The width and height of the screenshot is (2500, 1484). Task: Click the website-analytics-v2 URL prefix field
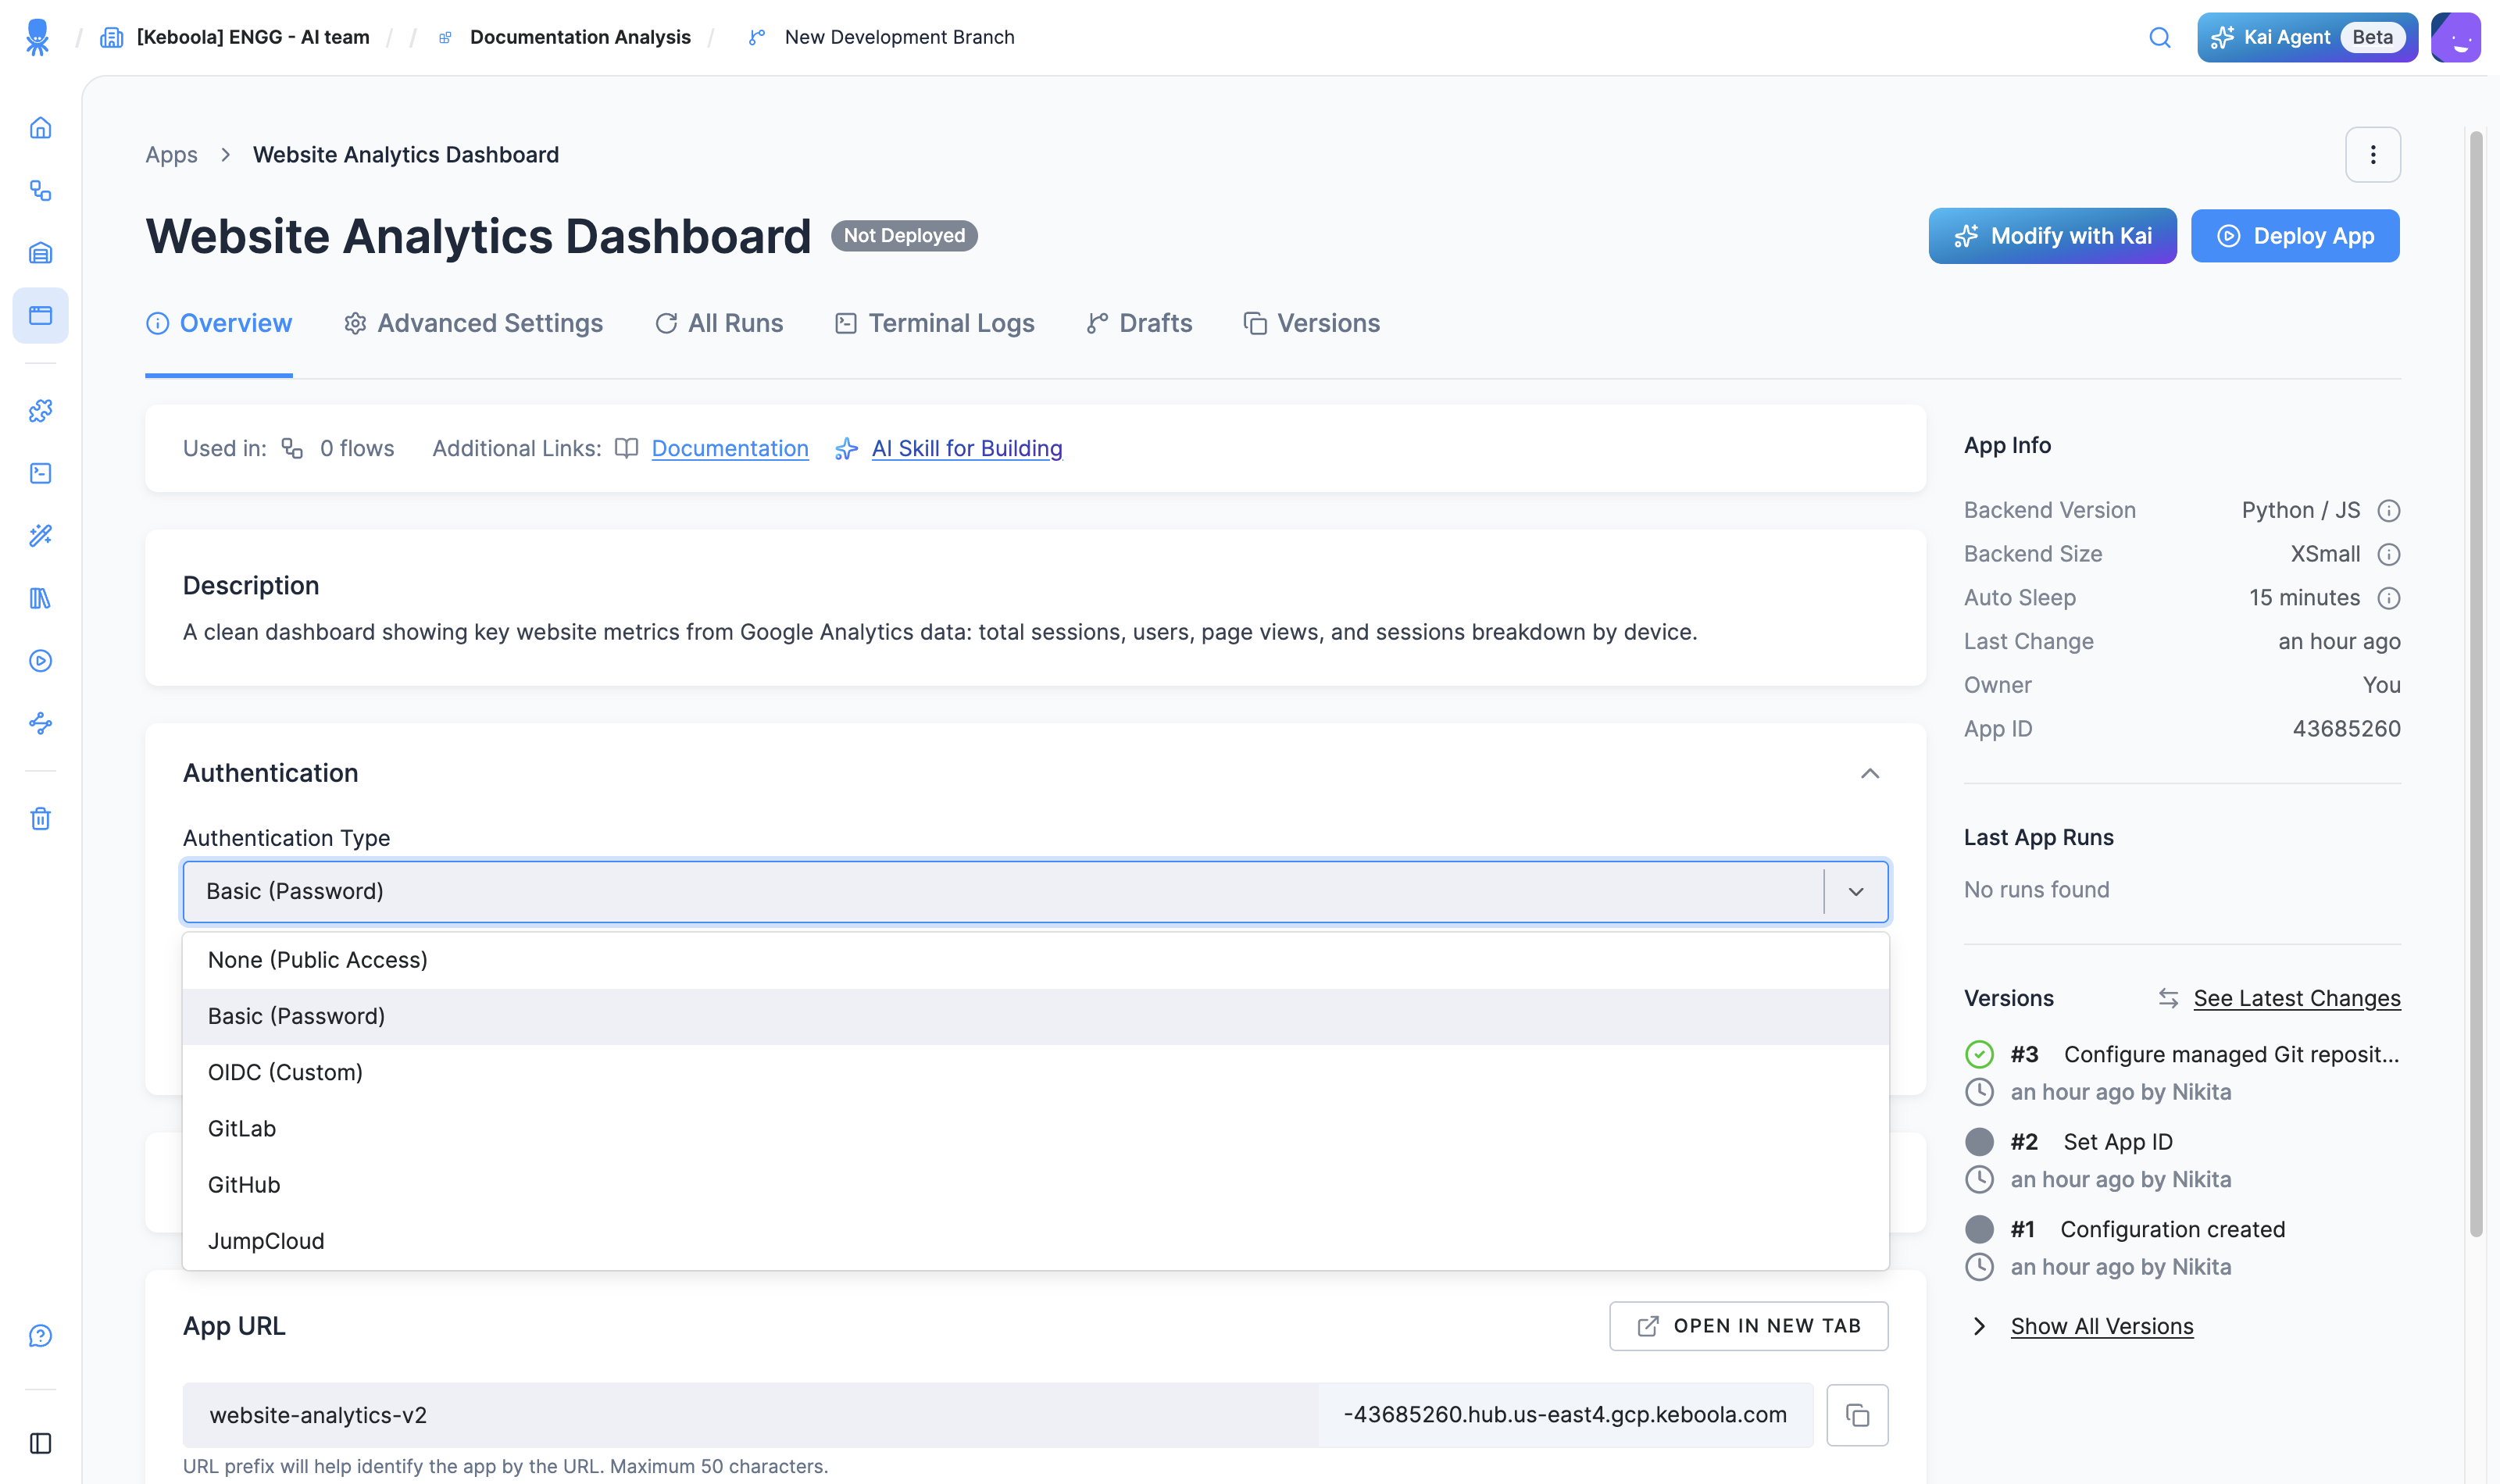pyautogui.click(x=750, y=1415)
